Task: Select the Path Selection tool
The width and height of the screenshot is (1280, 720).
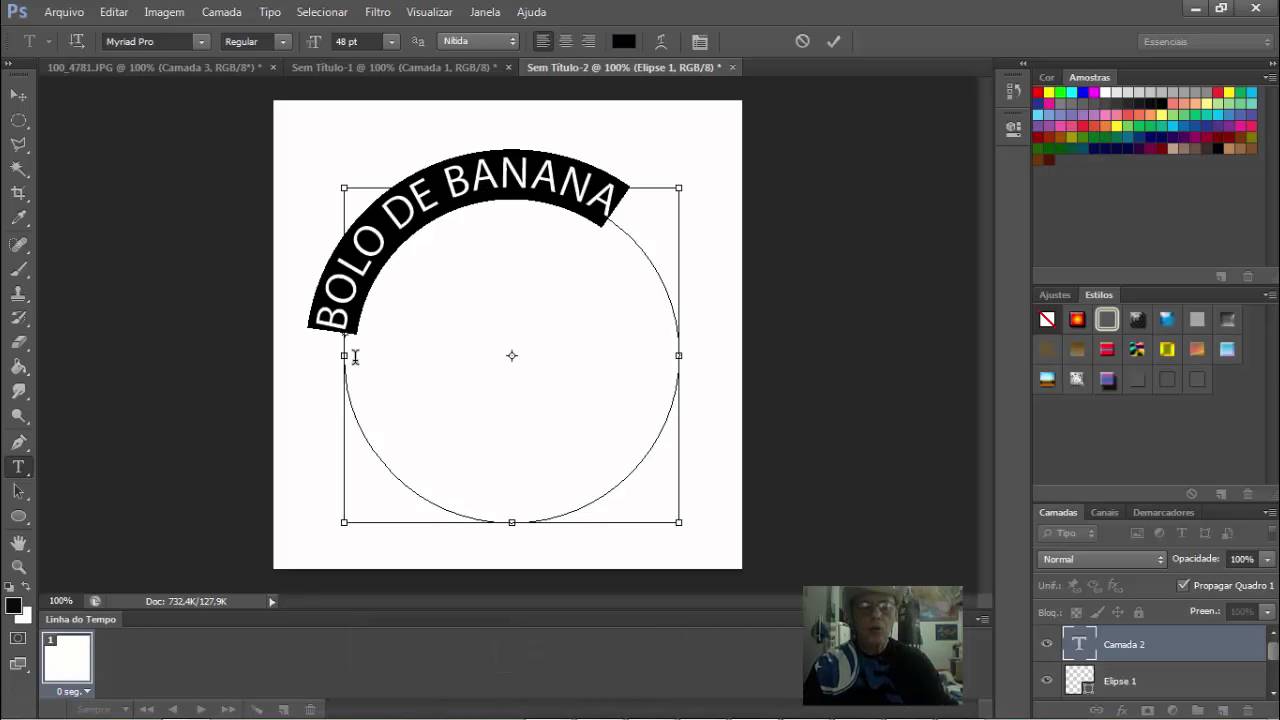Action: click(x=18, y=492)
